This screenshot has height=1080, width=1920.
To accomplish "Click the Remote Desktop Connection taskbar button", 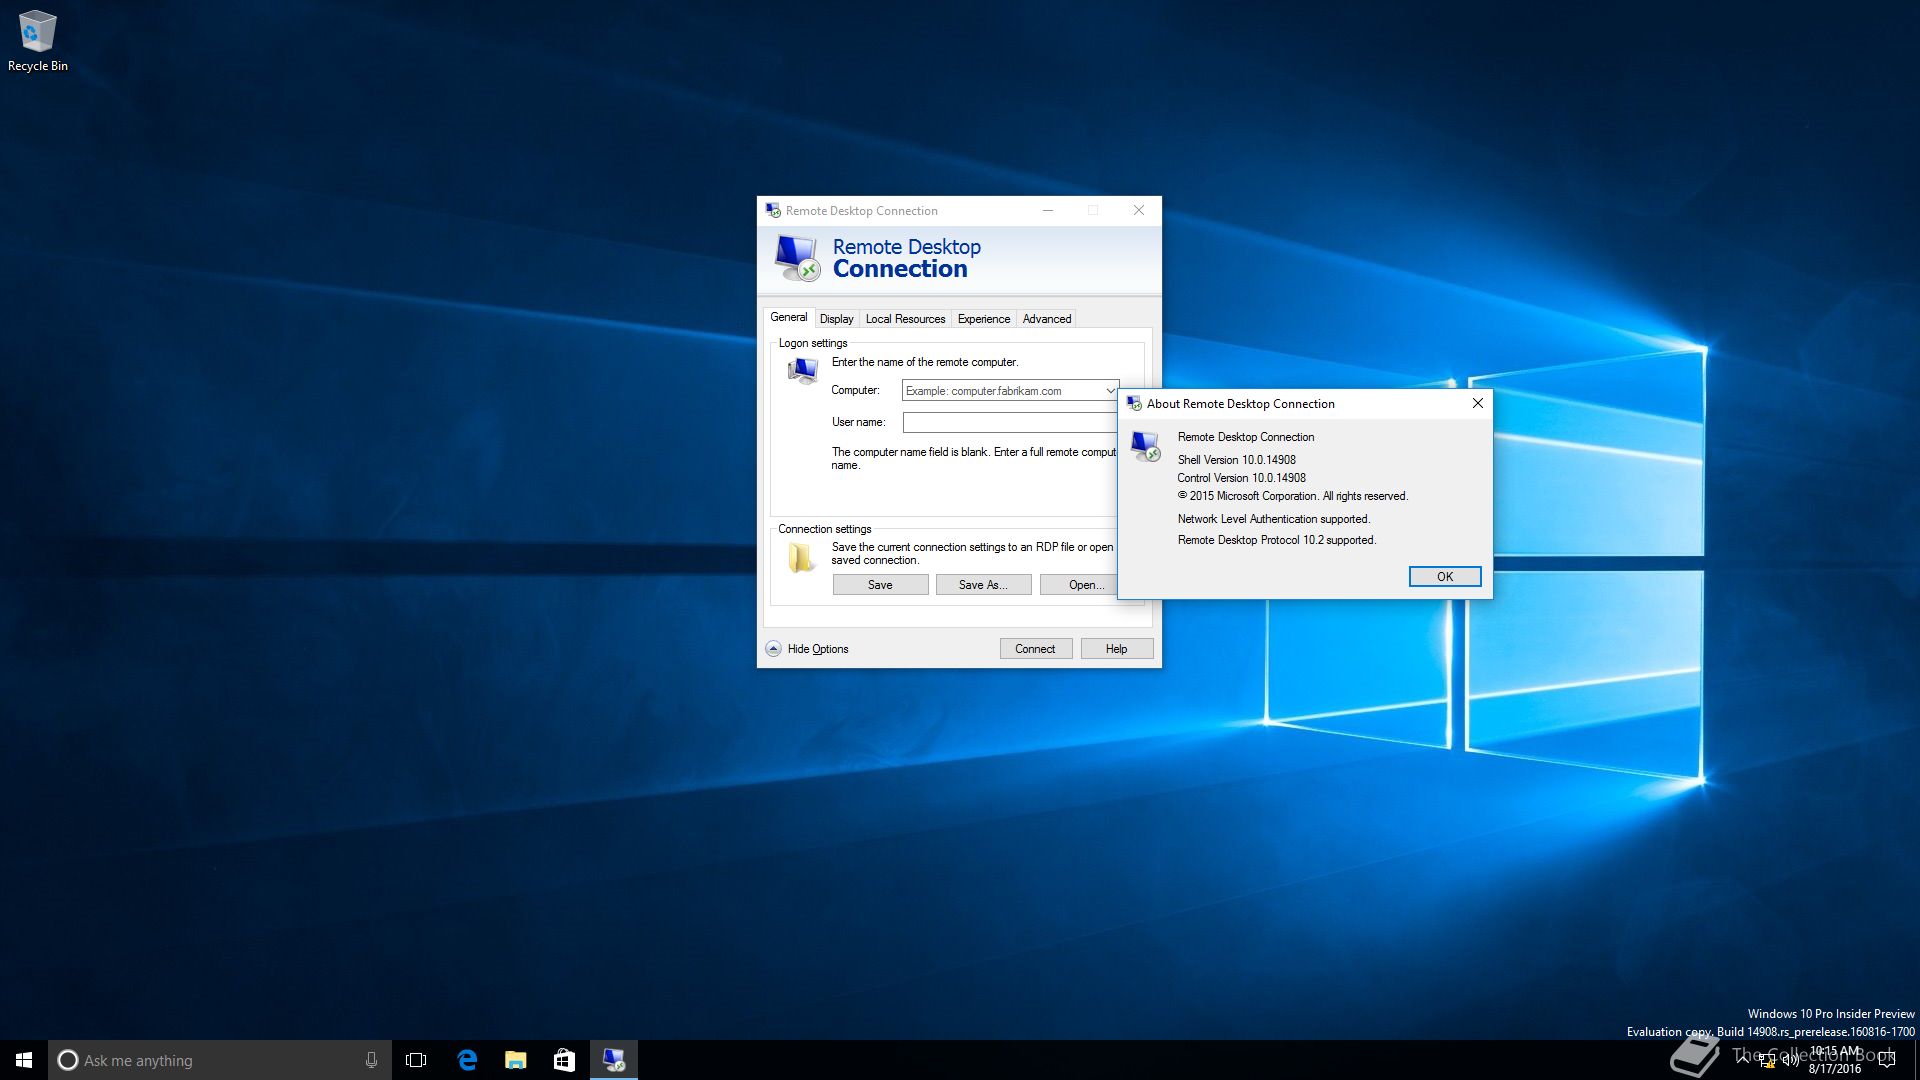I will point(613,1060).
